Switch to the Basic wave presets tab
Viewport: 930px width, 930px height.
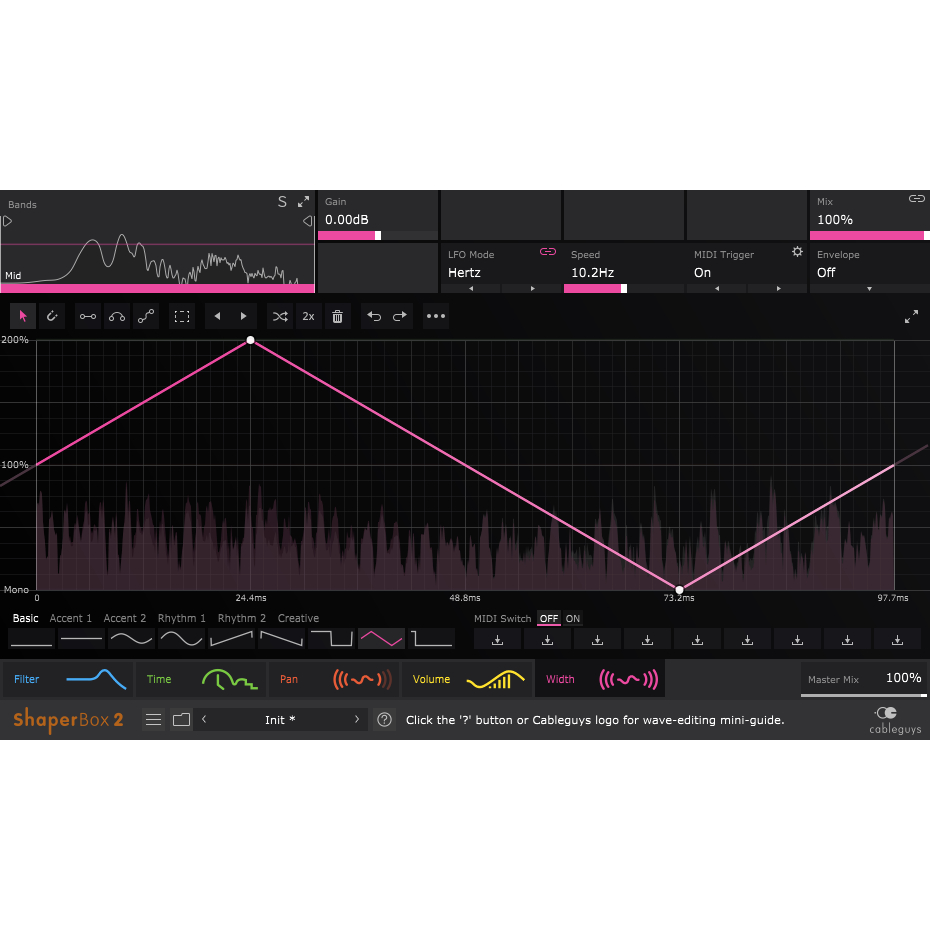(26, 618)
